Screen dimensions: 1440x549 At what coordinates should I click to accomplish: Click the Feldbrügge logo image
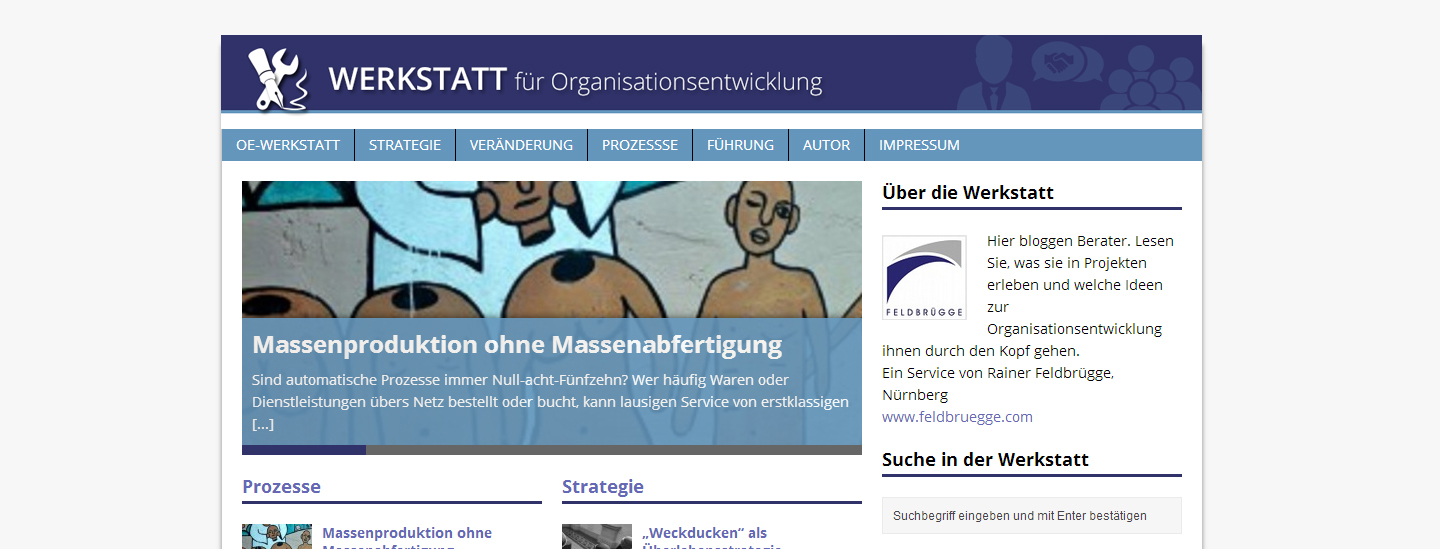point(924,278)
